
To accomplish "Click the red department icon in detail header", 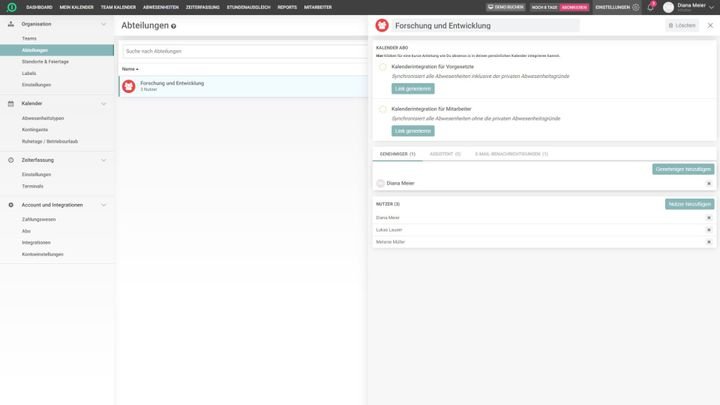I will pyautogui.click(x=382, y=26).
